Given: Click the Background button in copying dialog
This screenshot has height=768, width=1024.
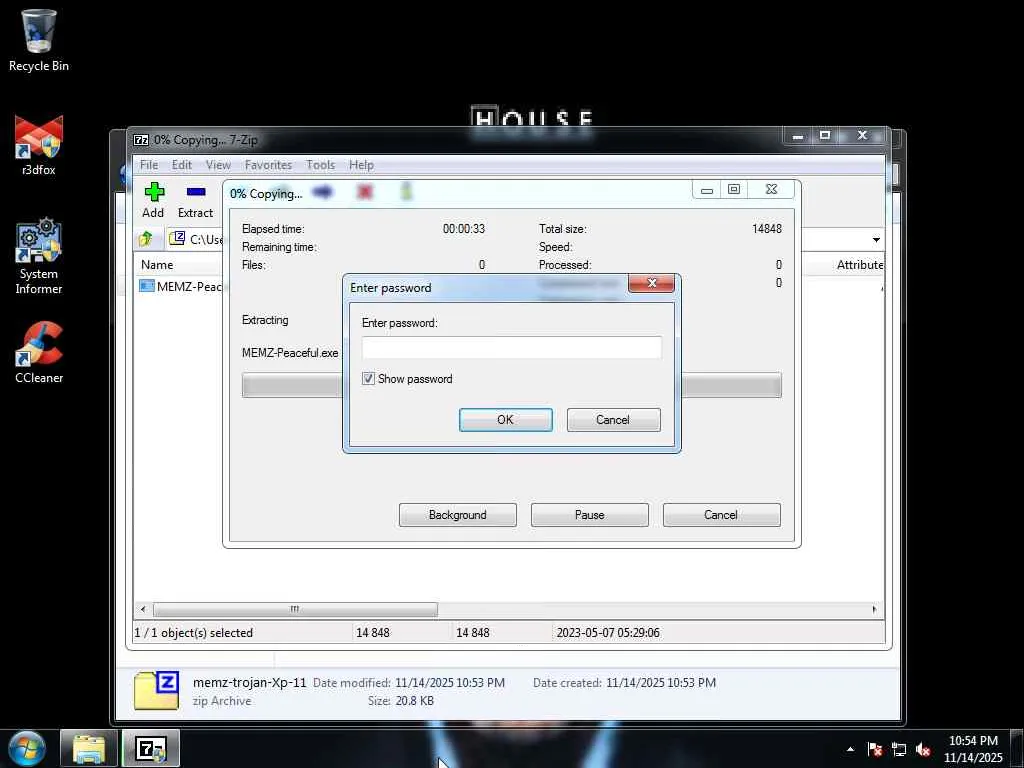Looking at the screenshot, I should 458,515.
